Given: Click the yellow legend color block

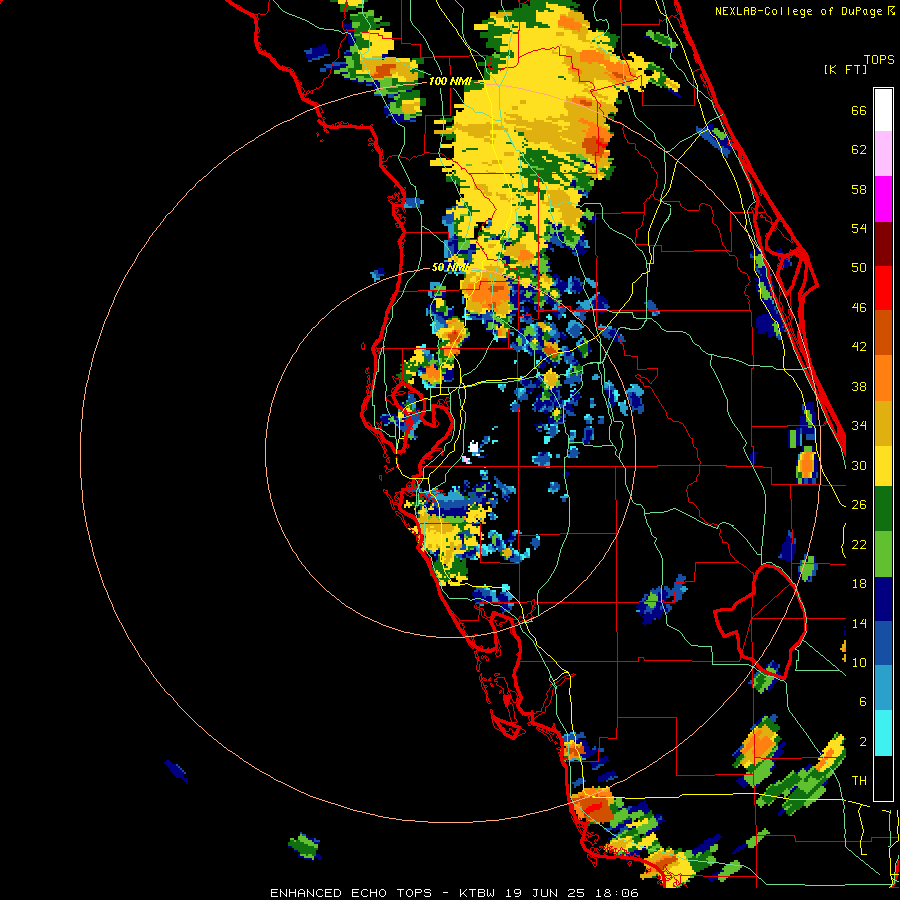Looking at the screenshot, I should pyautogui.click(x=883, y=466).
